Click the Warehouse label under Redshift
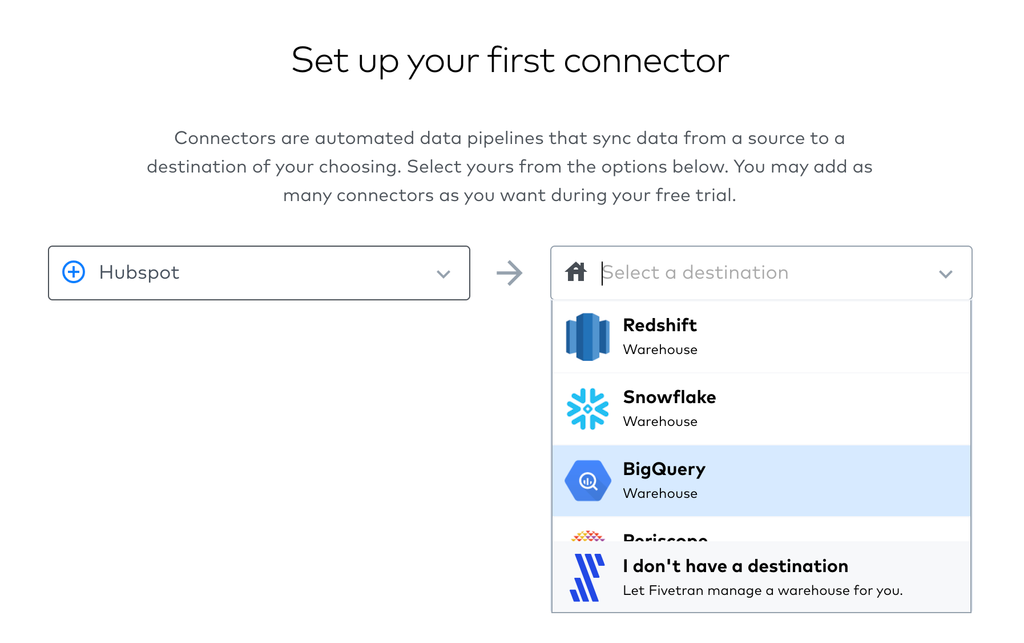1024x643 pixels. point(660,349)
